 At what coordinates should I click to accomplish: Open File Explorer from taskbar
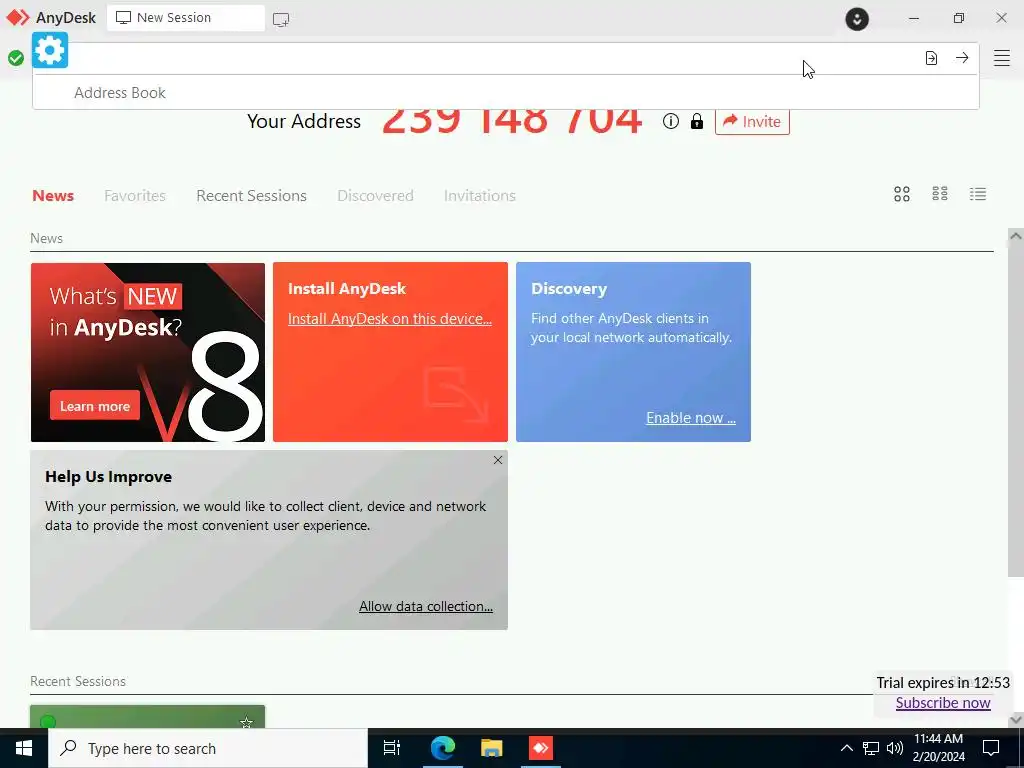point(491,748)
